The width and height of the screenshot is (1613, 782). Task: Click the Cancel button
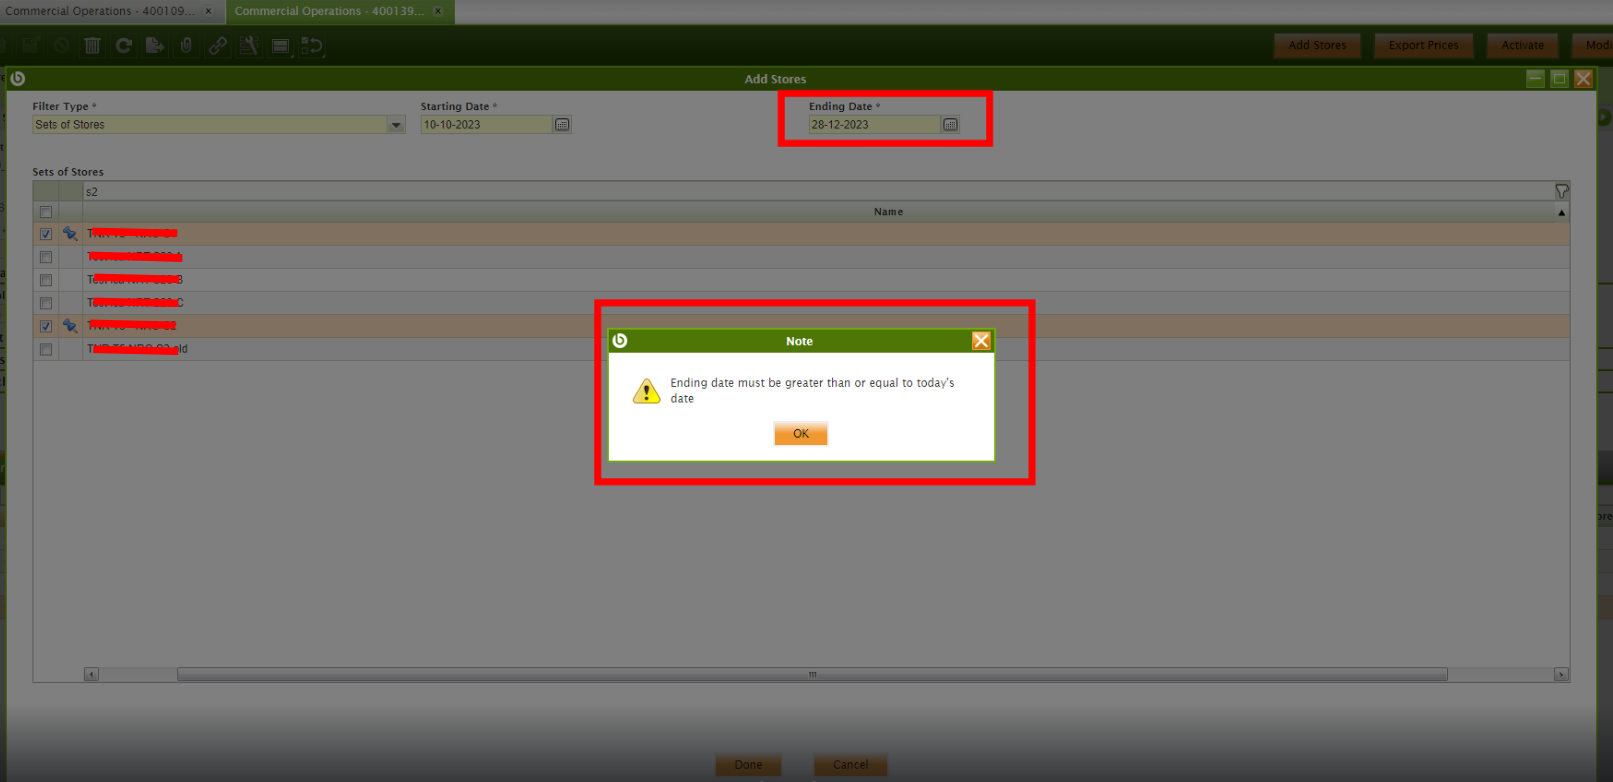851,765
